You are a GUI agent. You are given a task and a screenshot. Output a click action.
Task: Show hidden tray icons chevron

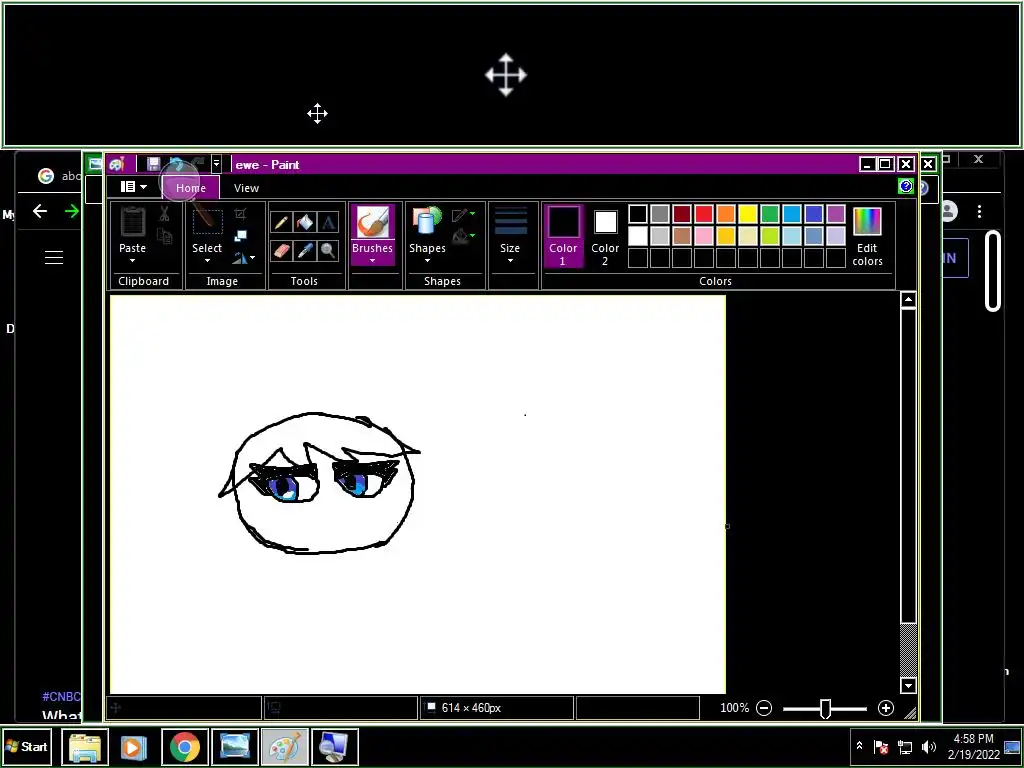click(x=859, y=746)
